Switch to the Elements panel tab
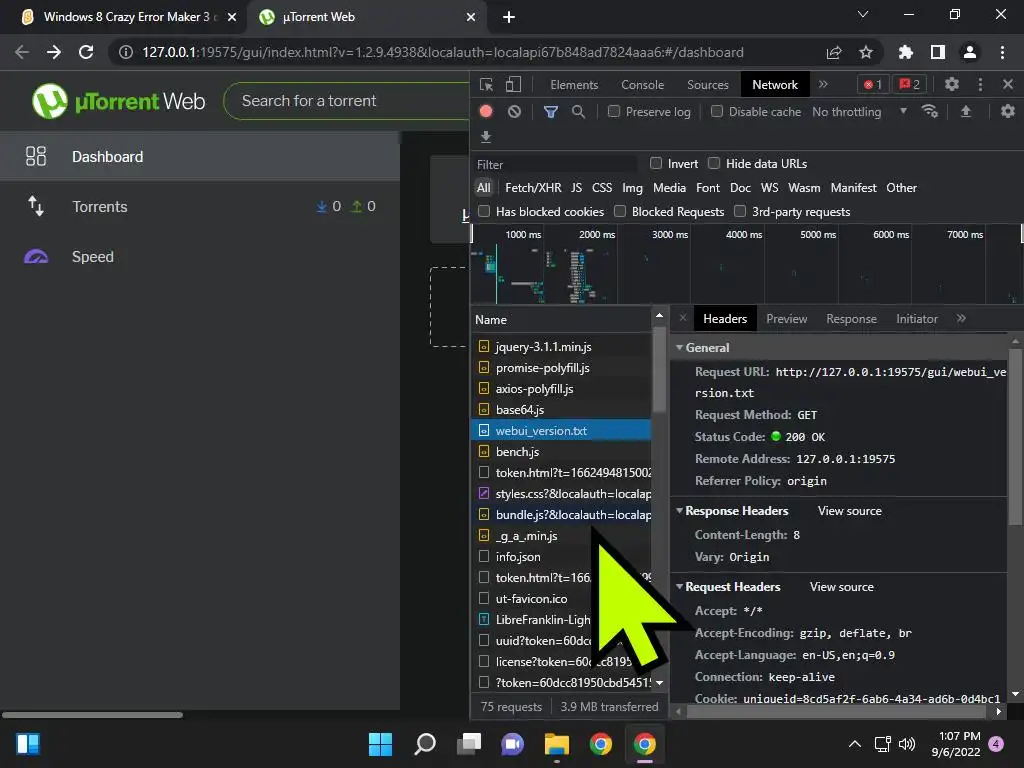1024x768 pixels. [x=574, y=85]
